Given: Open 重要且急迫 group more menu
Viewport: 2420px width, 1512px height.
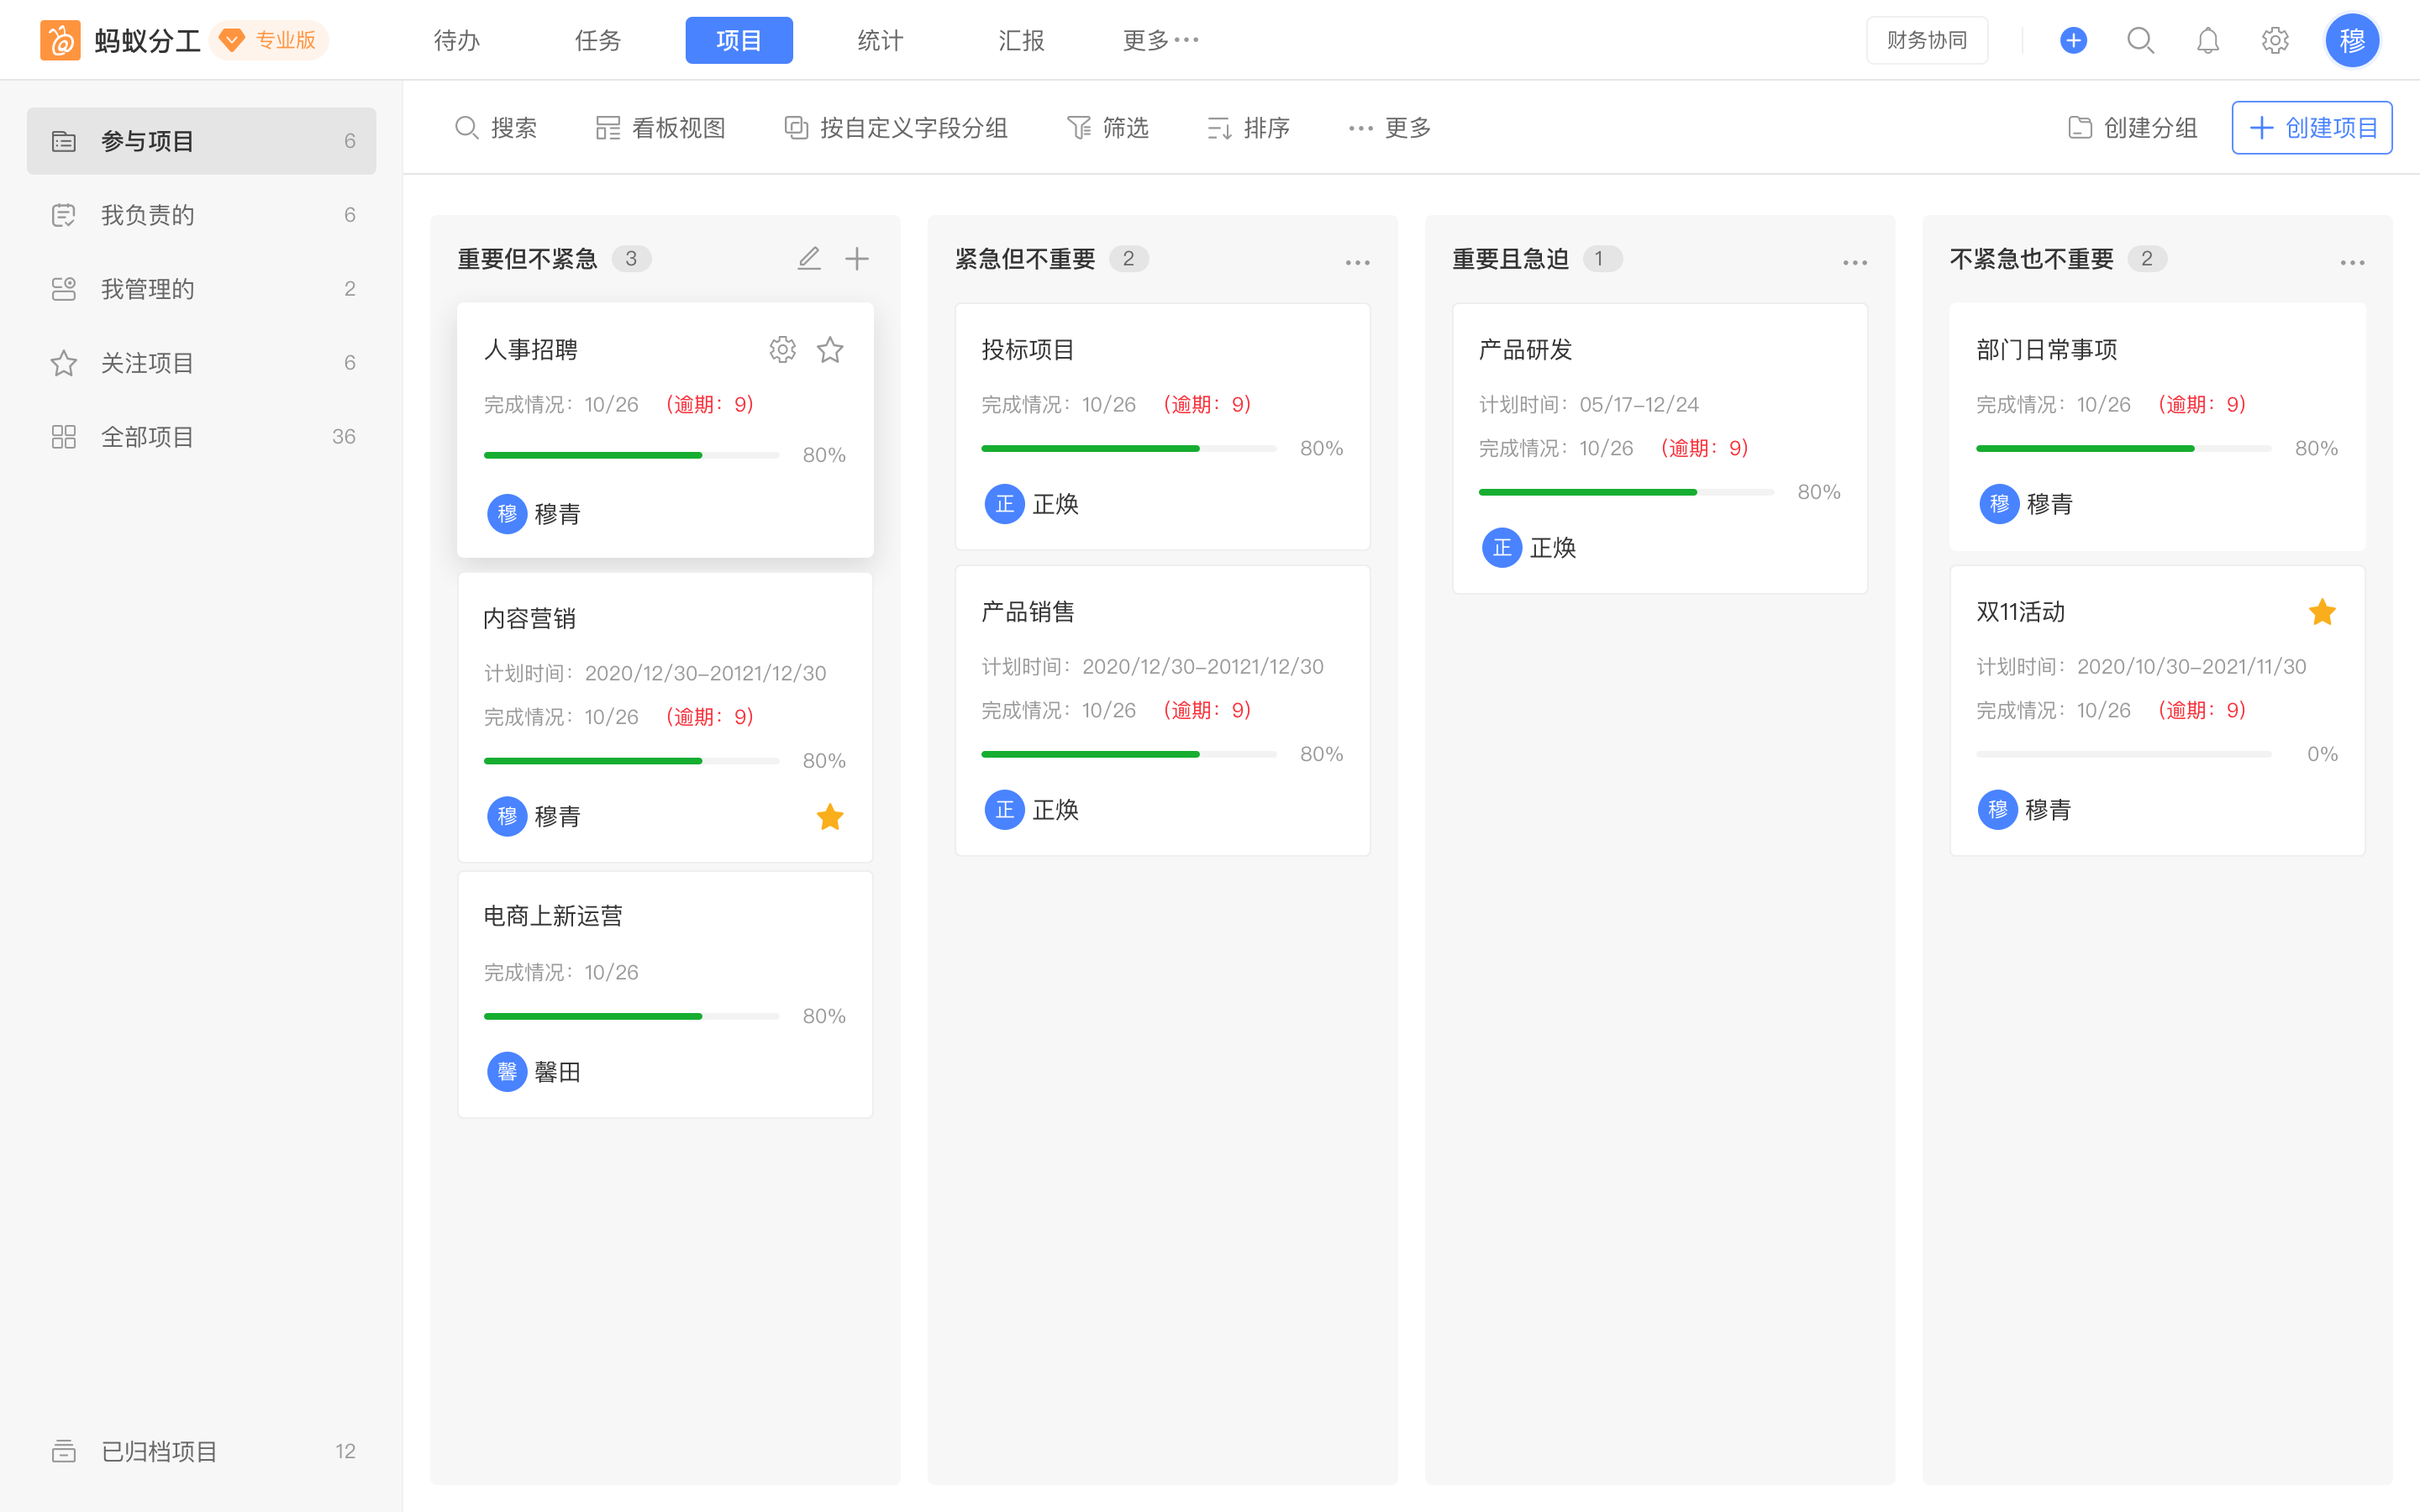Looking at the screenshot, I should pos(1855,262).
